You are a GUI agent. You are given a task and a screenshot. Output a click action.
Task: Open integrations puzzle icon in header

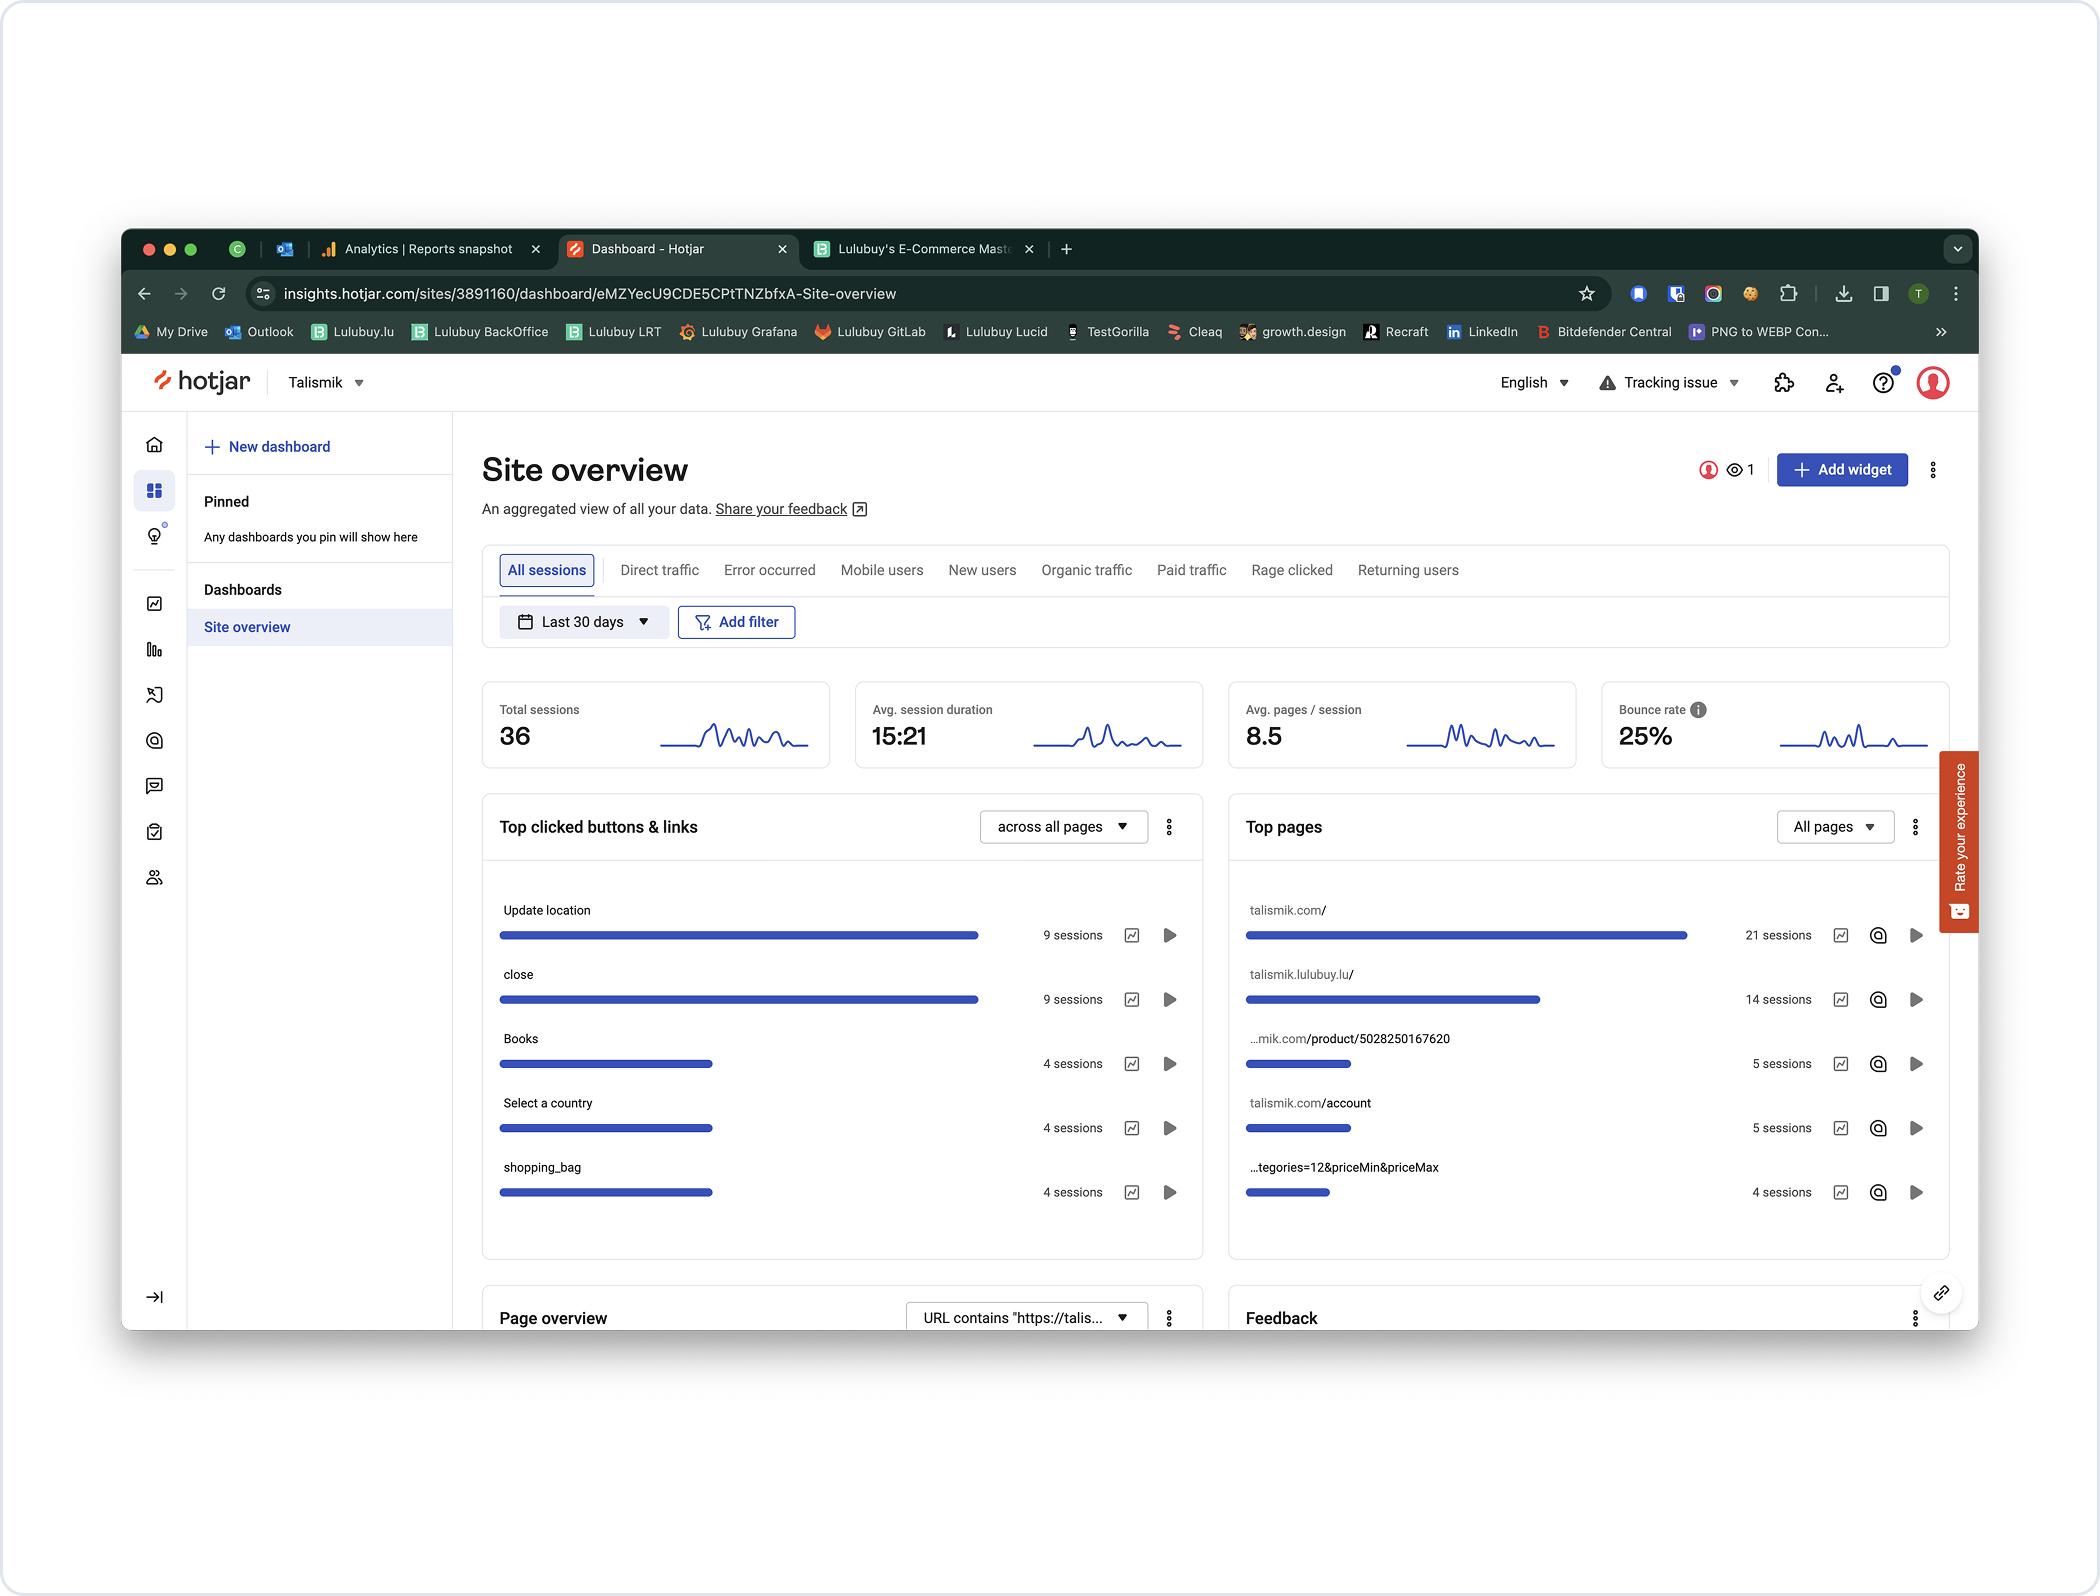click(1784, 383)
